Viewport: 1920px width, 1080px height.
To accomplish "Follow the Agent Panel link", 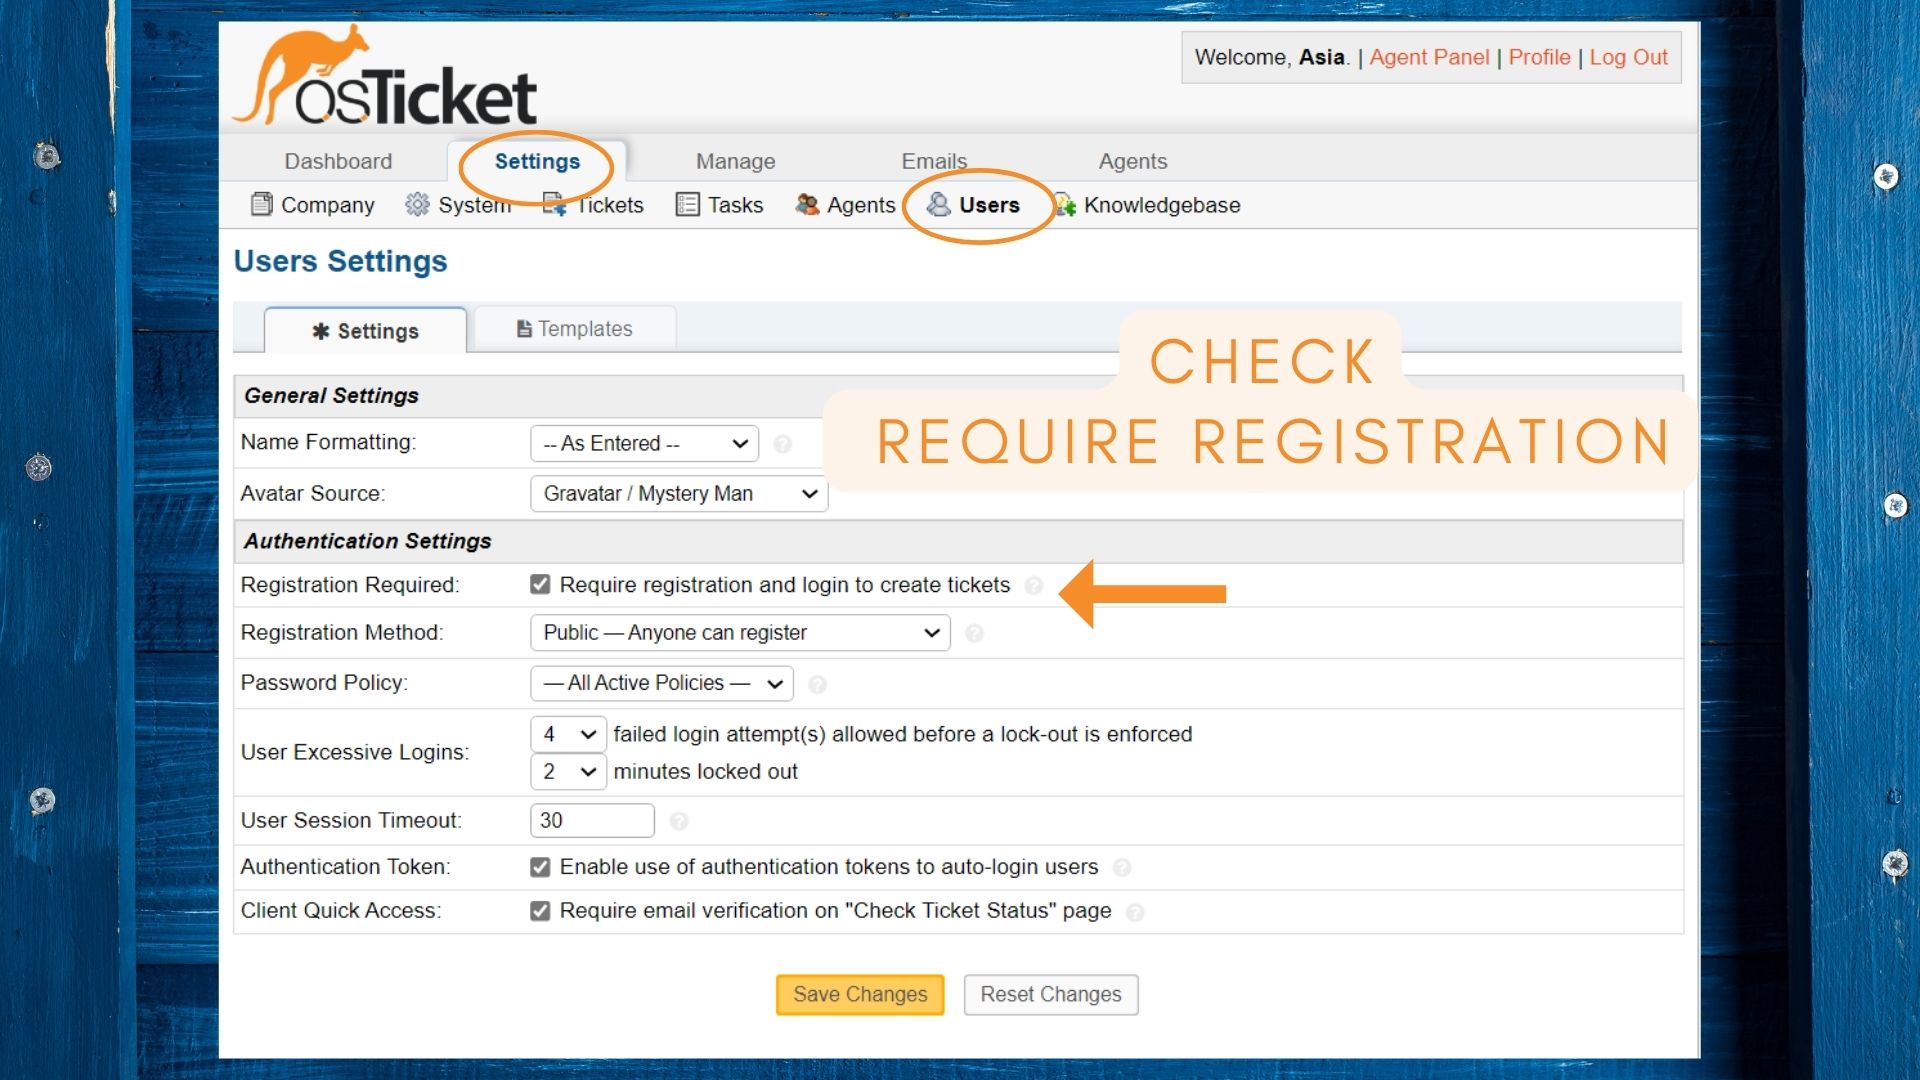I will point(1429,57).
